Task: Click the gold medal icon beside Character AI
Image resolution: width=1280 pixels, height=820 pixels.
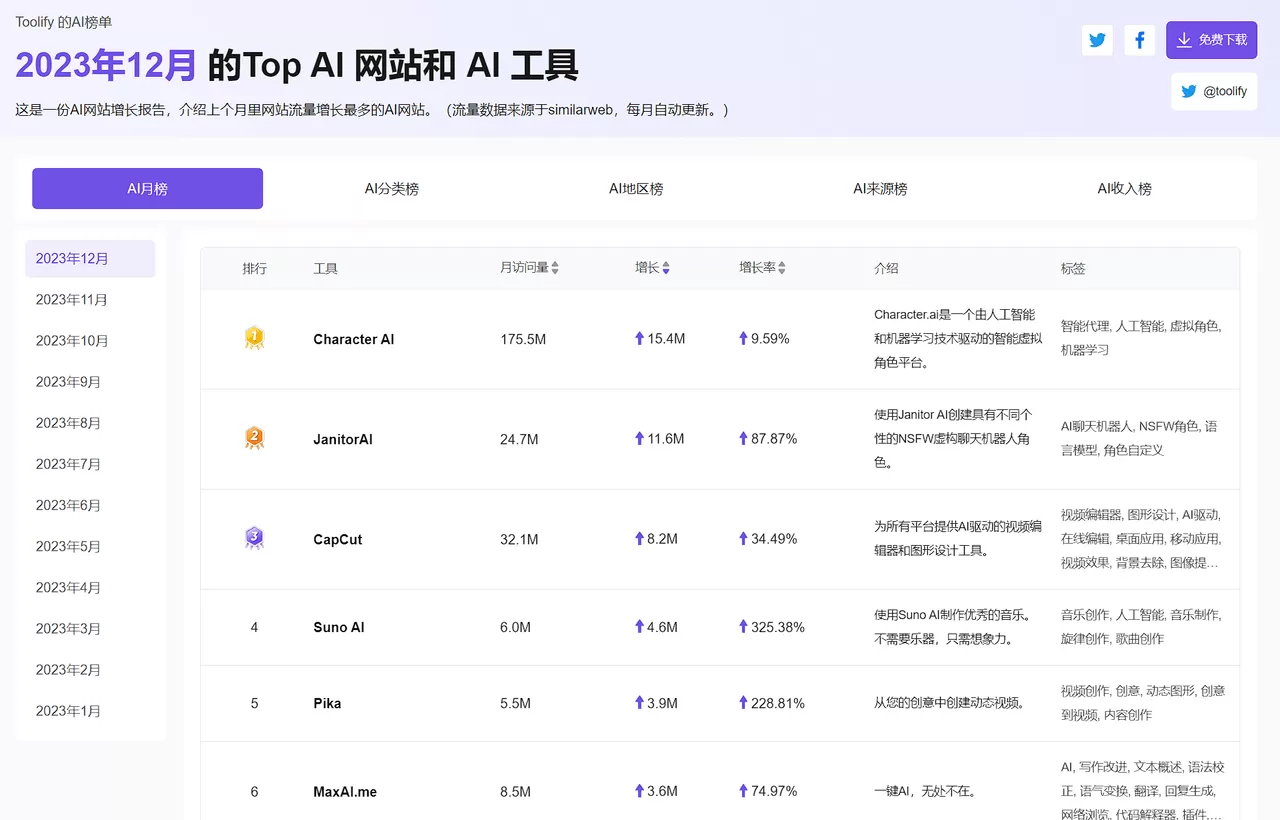Action: [254, 338]
